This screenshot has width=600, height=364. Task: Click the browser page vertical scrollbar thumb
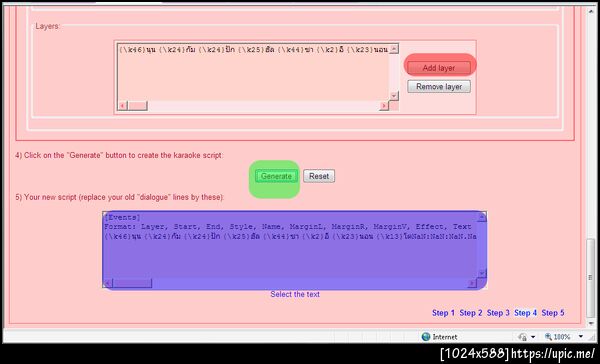[590, 278]
